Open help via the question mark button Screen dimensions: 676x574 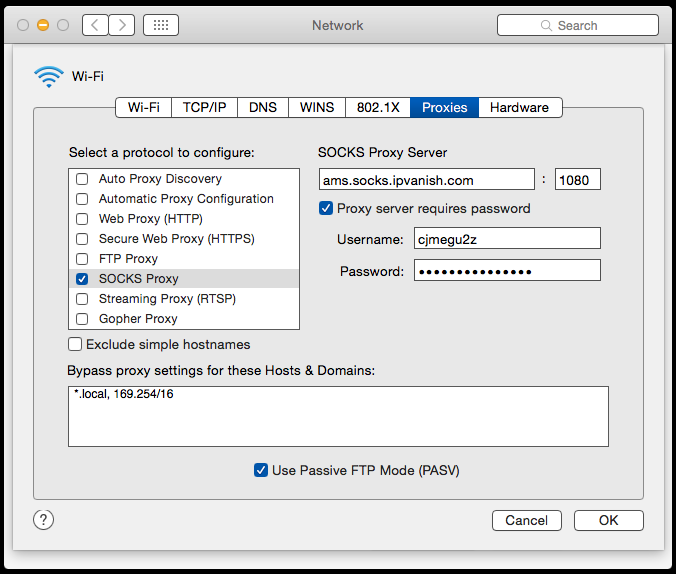coord(44,520)
